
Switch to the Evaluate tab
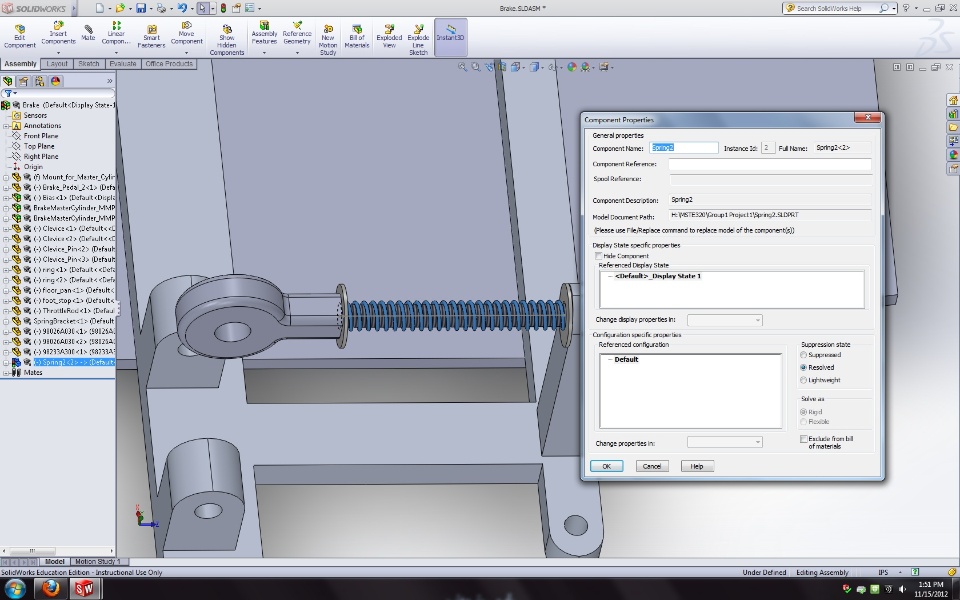point(123,64)
